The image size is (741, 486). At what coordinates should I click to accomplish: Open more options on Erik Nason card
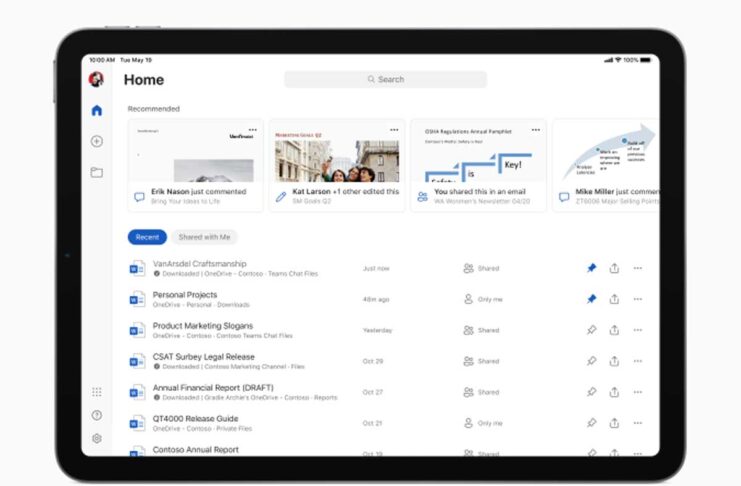[253, 130]
